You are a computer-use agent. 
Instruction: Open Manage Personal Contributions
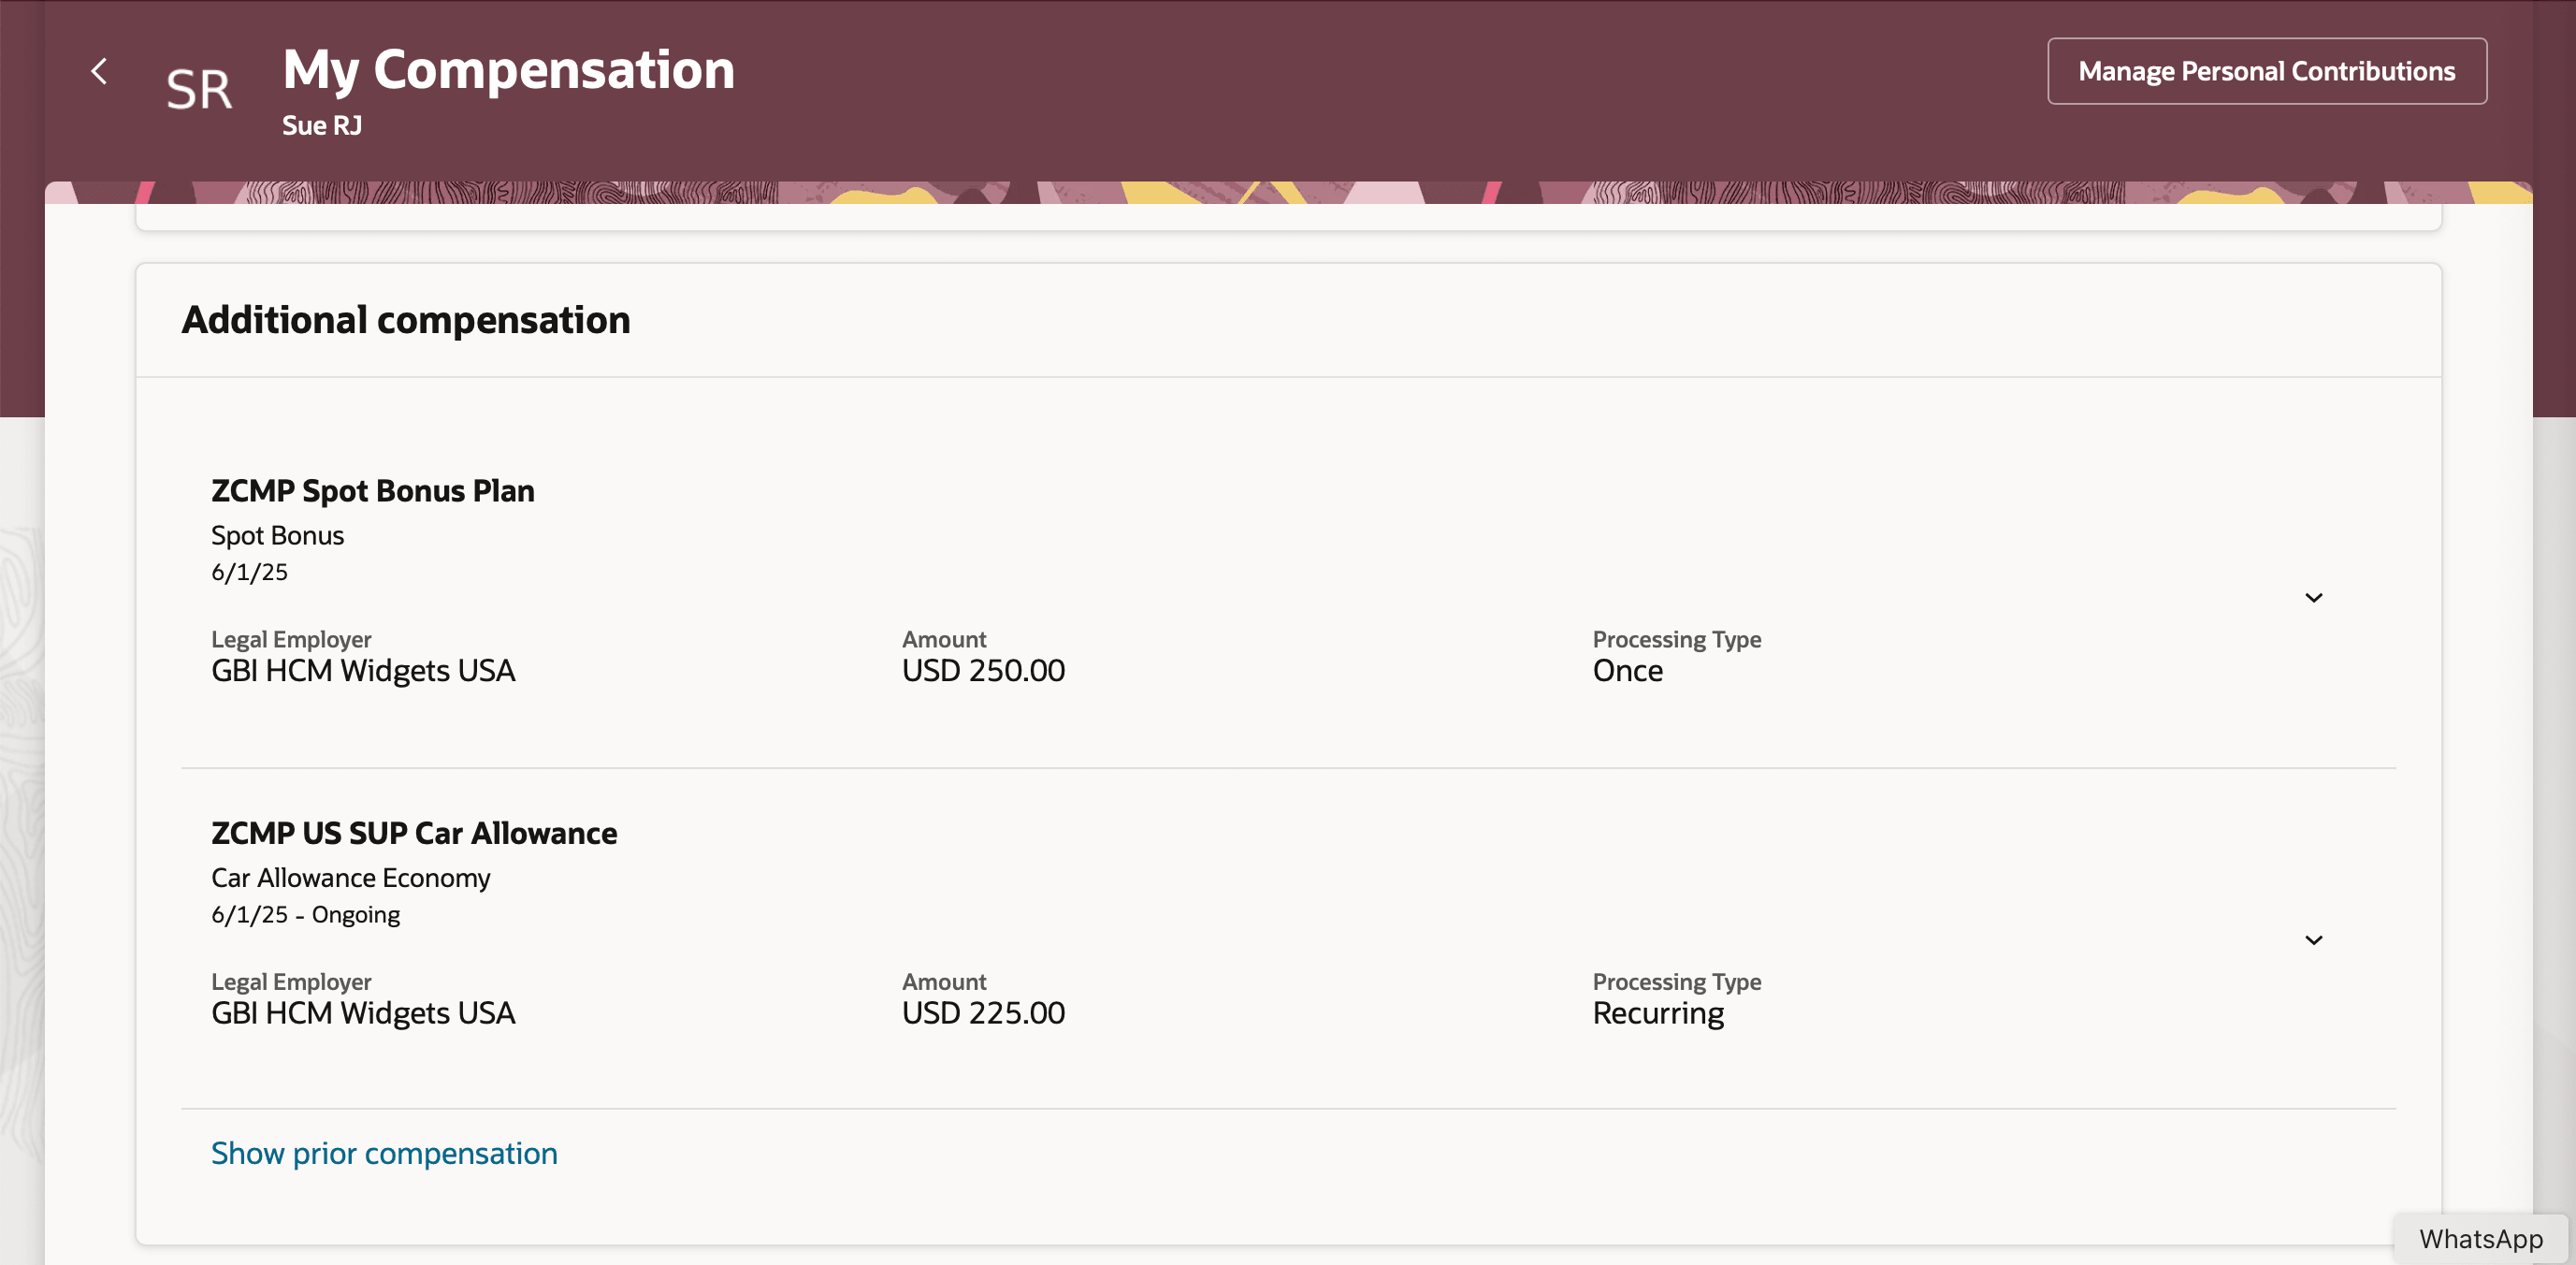click(x=2265, y=70)
